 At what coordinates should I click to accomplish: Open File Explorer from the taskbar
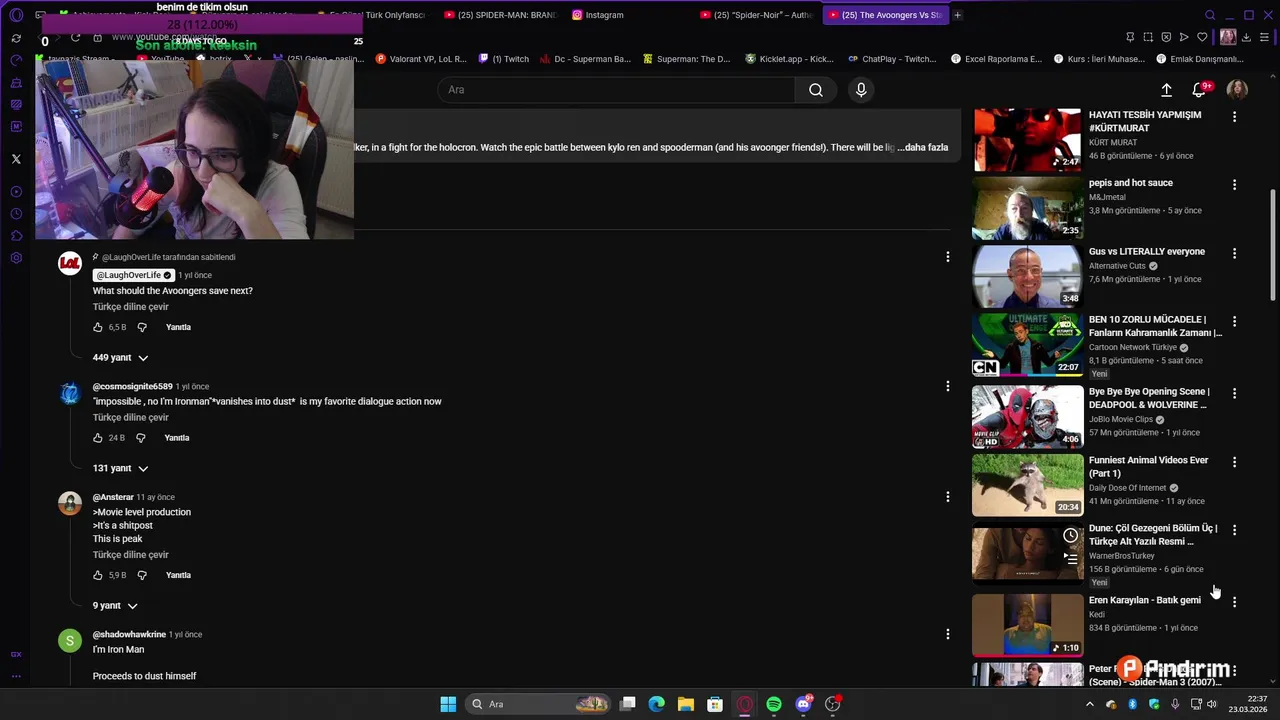click(x=686, y=704)
